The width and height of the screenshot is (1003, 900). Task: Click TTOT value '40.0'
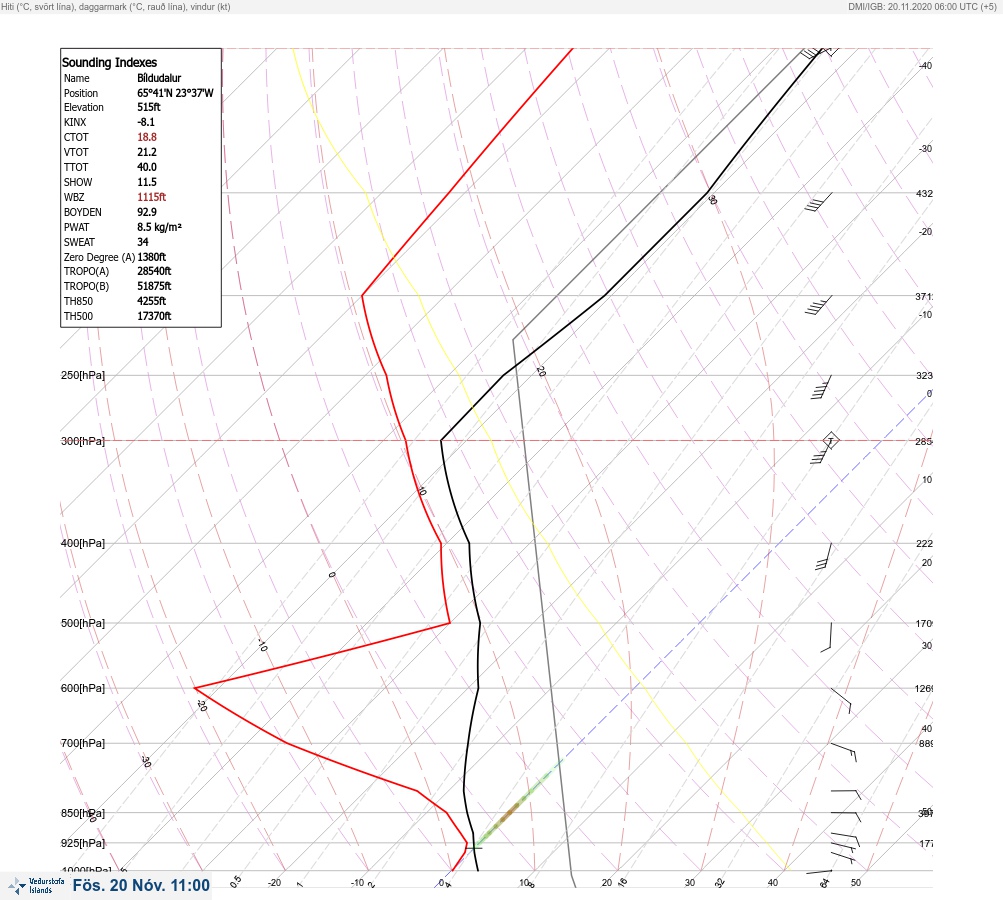pos(146,167)
